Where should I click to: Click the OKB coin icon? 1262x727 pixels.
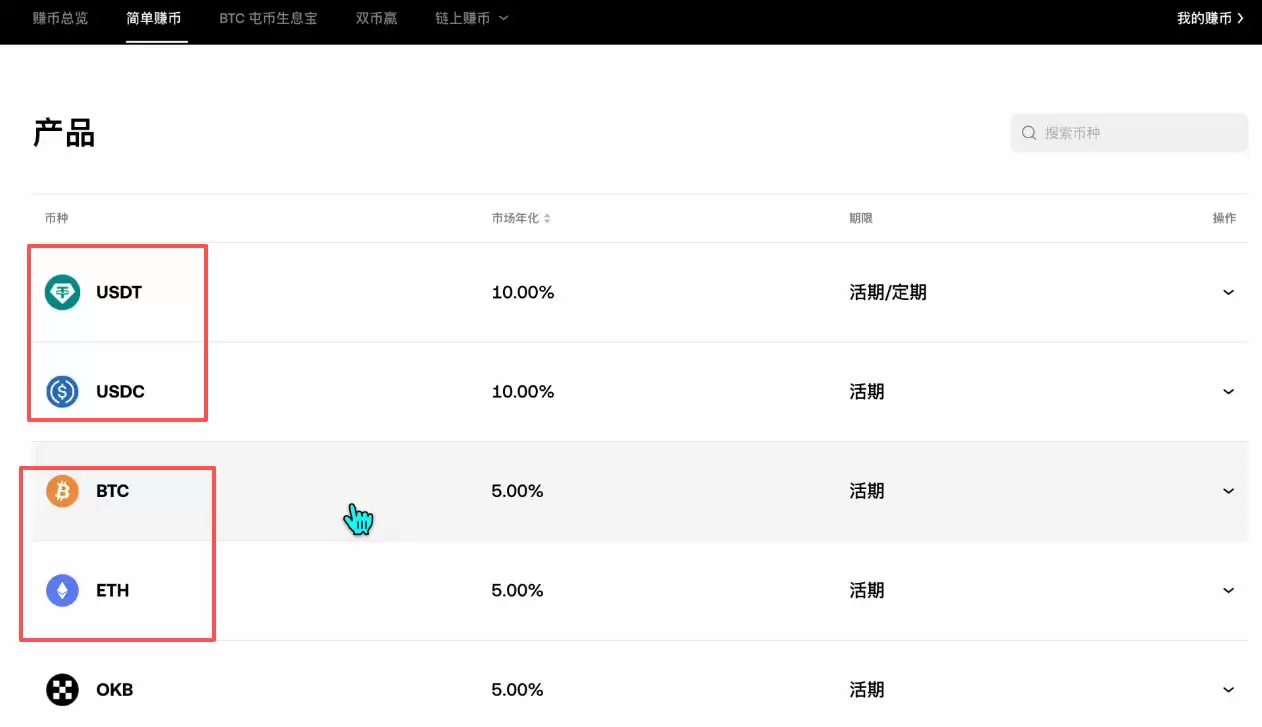tap(61, 689)
